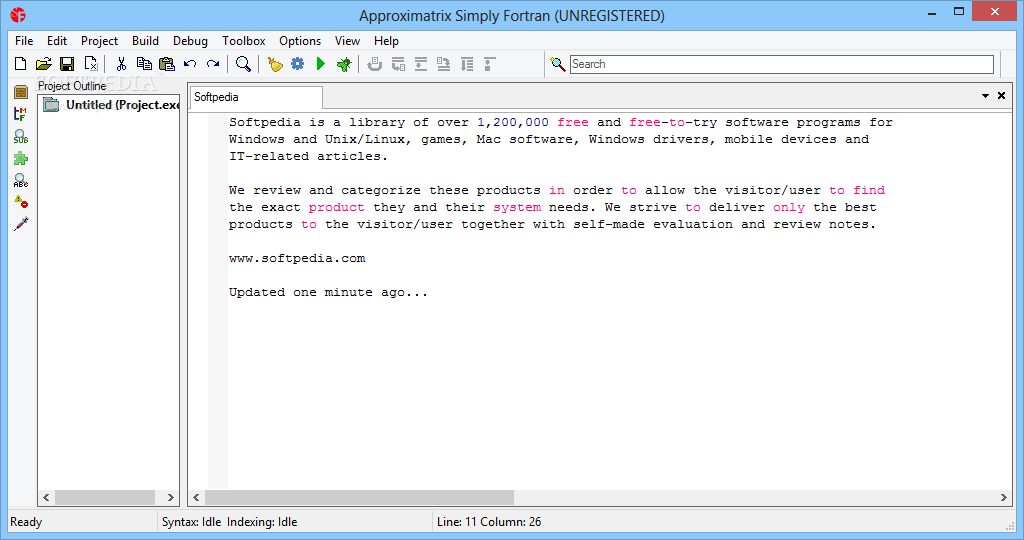Close the current file using the page-with-X icon

[91, 64]
